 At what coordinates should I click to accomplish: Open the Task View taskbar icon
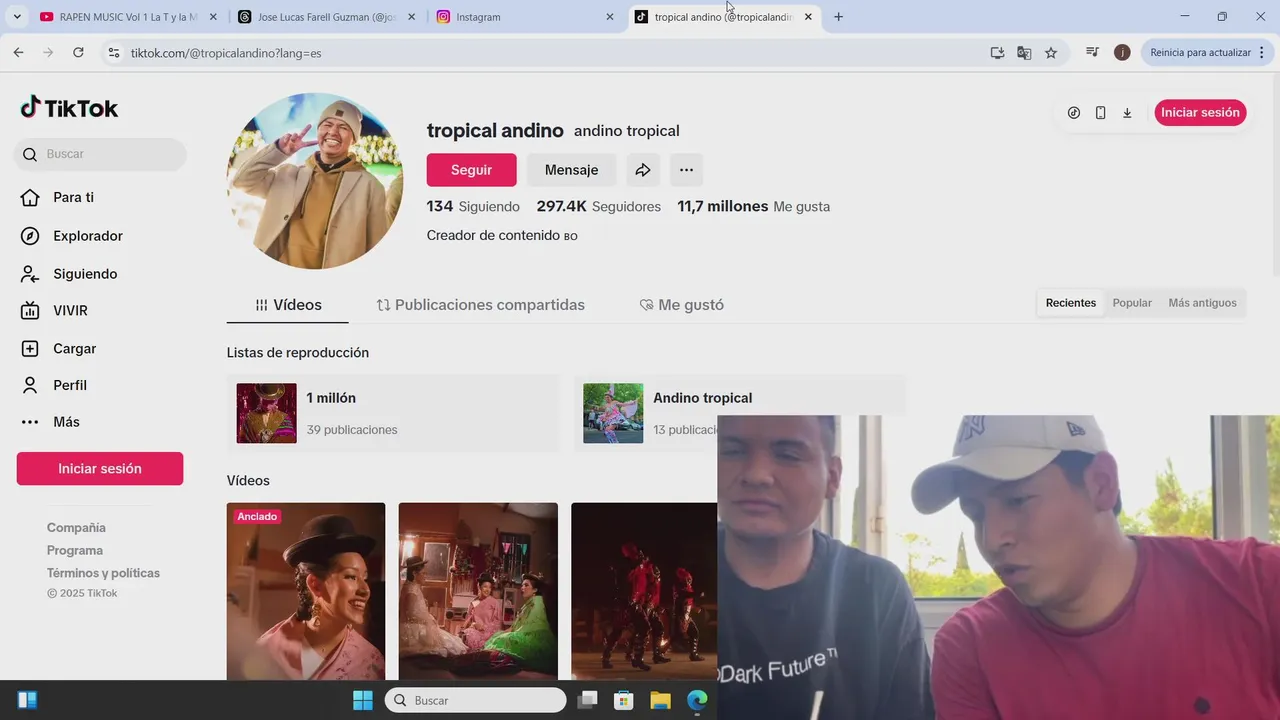(x=587, y=700)
